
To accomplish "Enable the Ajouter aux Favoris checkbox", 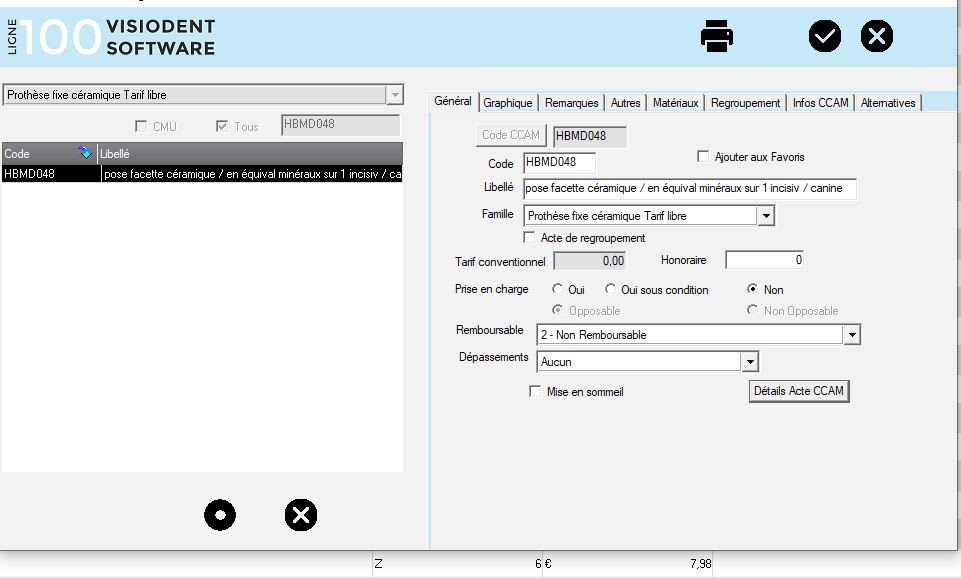I will click(x=704, y=157).
